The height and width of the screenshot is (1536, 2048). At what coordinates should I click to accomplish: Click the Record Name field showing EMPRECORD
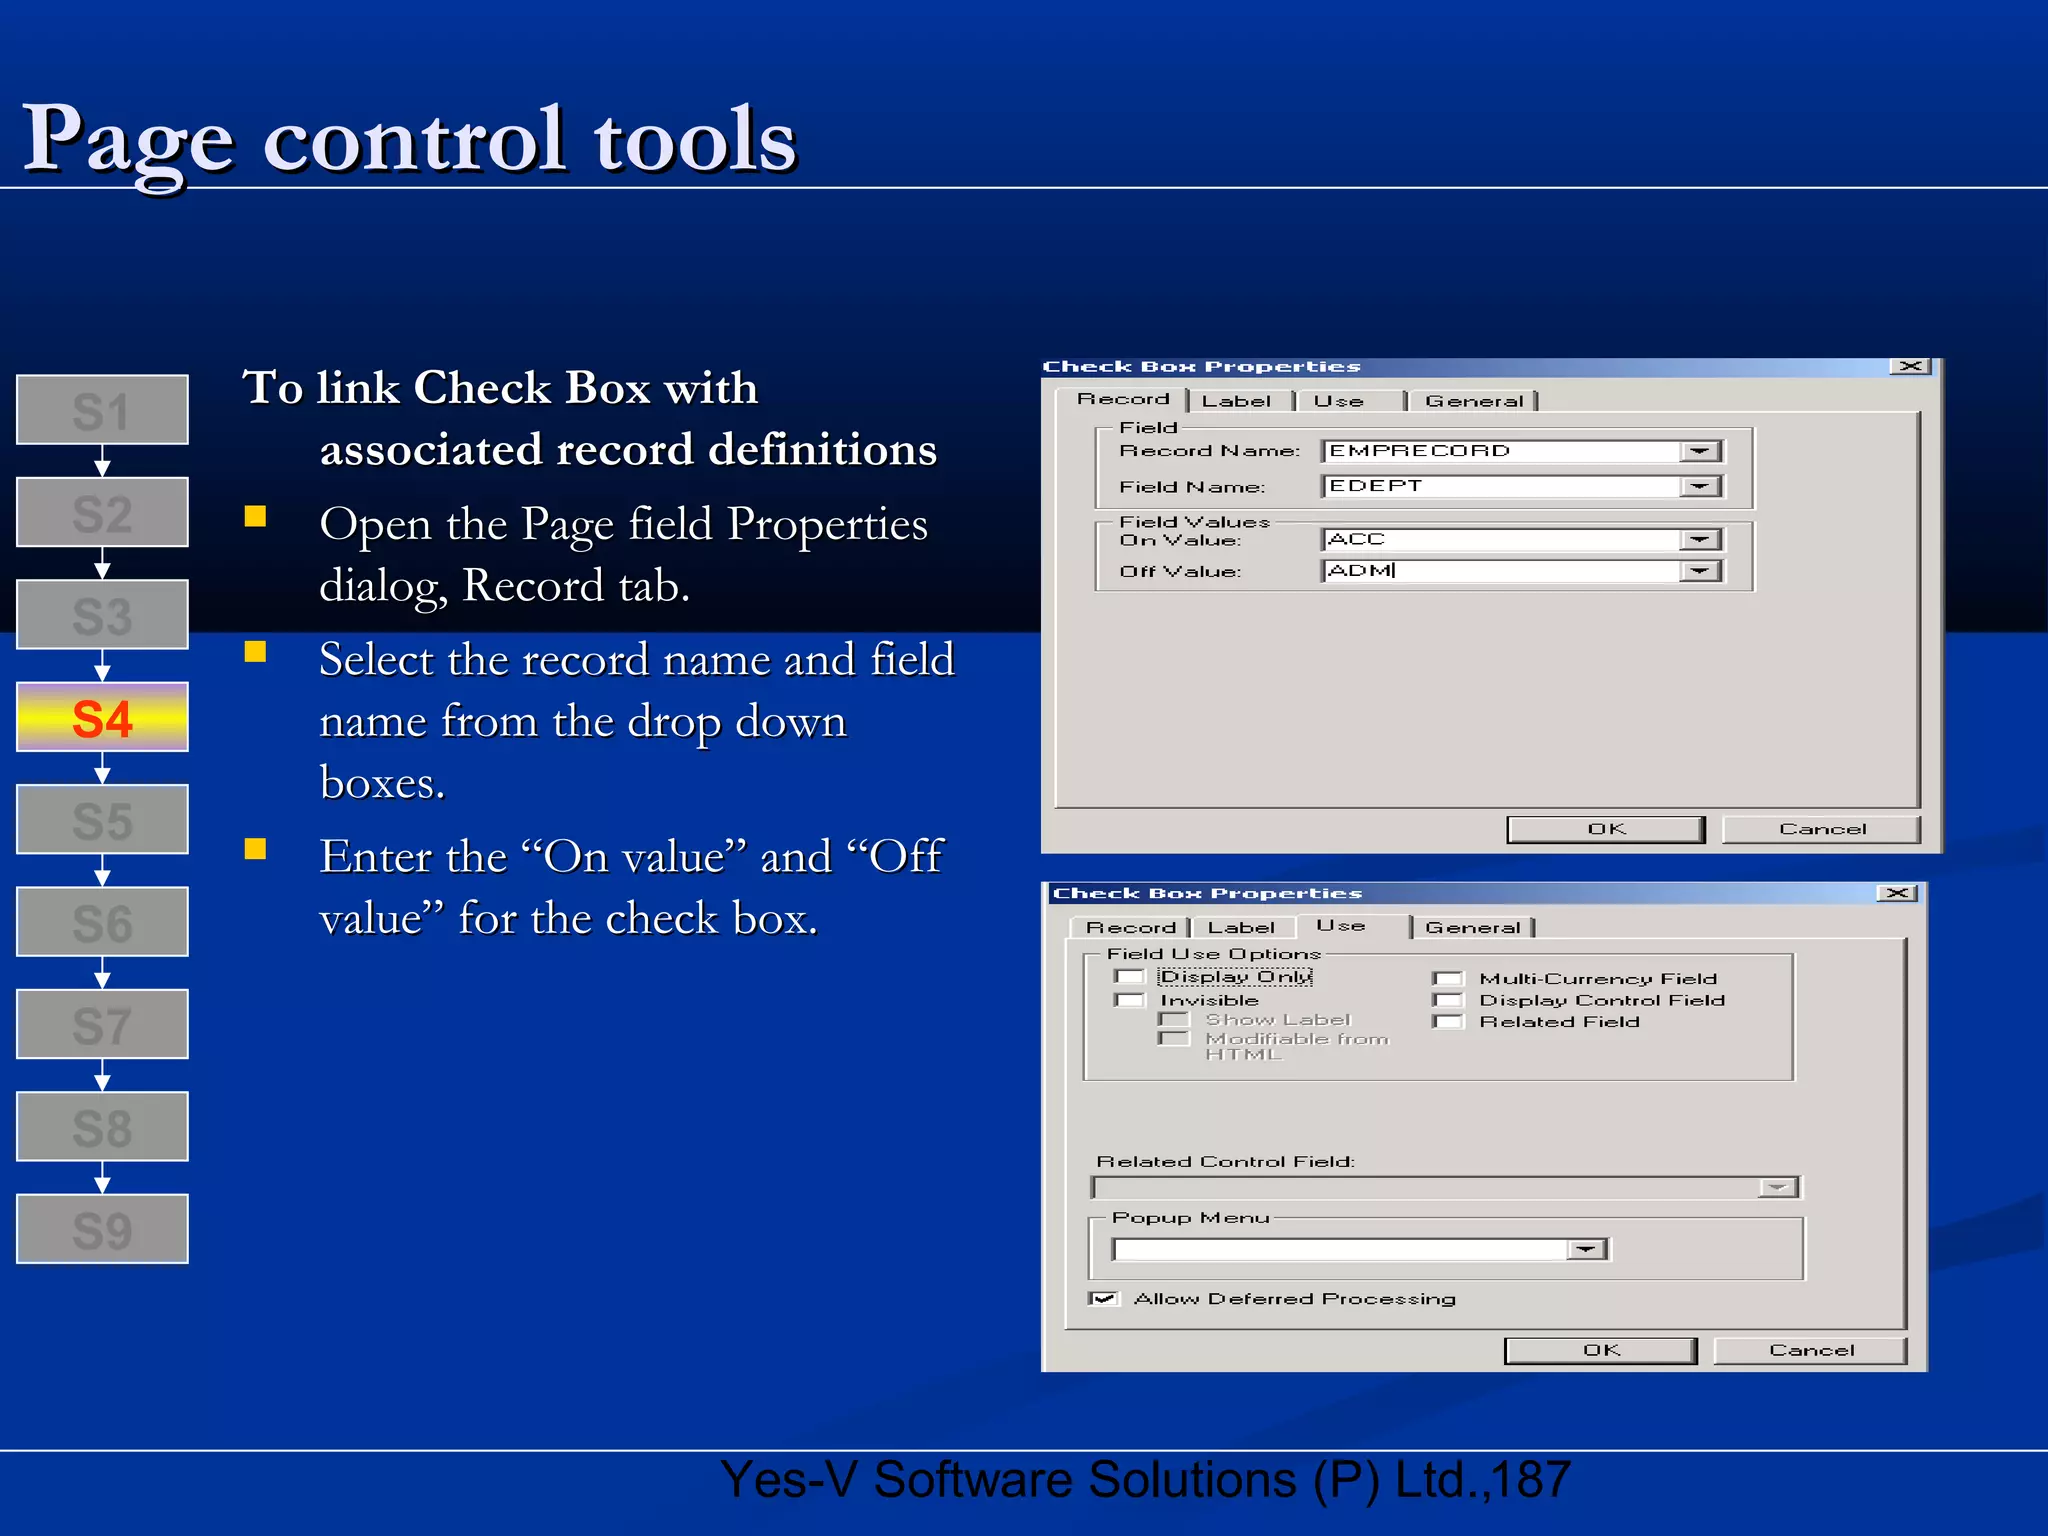pos(1521,451)
